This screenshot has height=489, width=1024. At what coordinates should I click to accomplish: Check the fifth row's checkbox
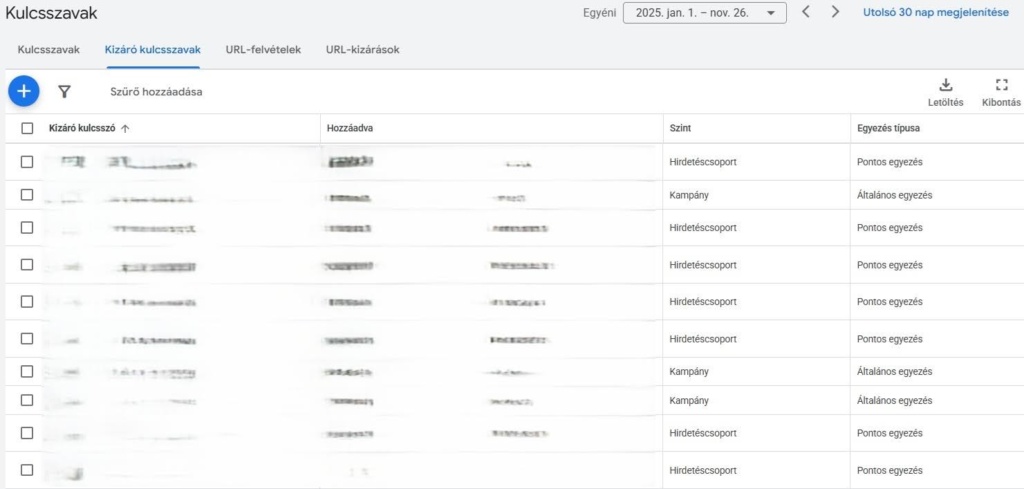point(27,302)
